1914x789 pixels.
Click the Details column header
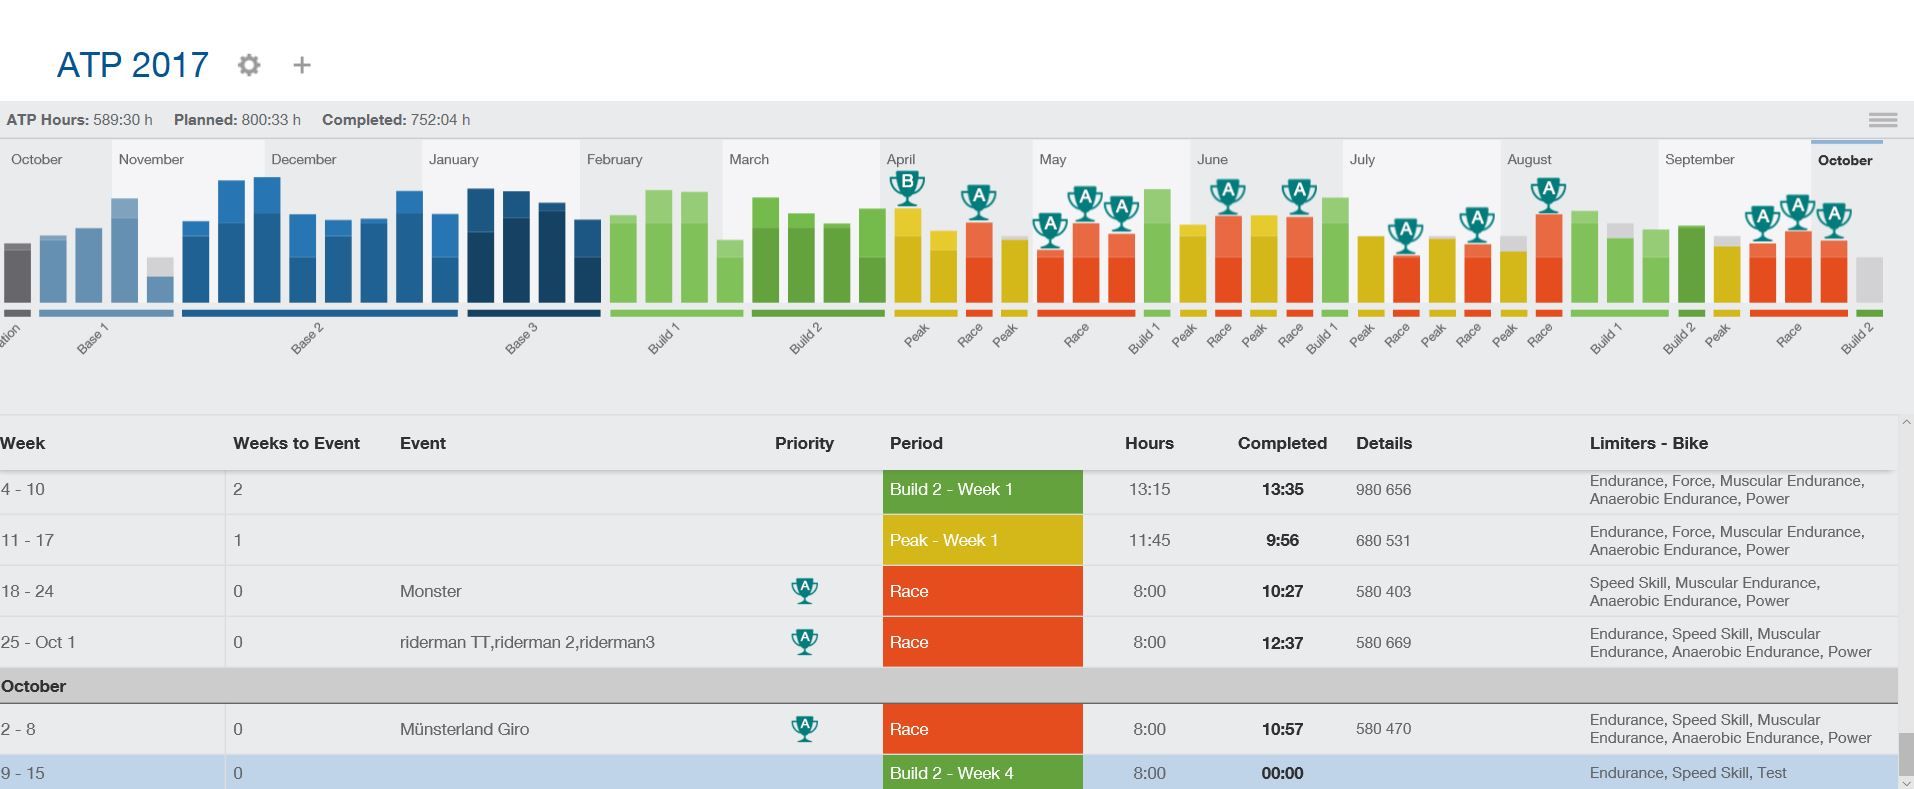1384,443
